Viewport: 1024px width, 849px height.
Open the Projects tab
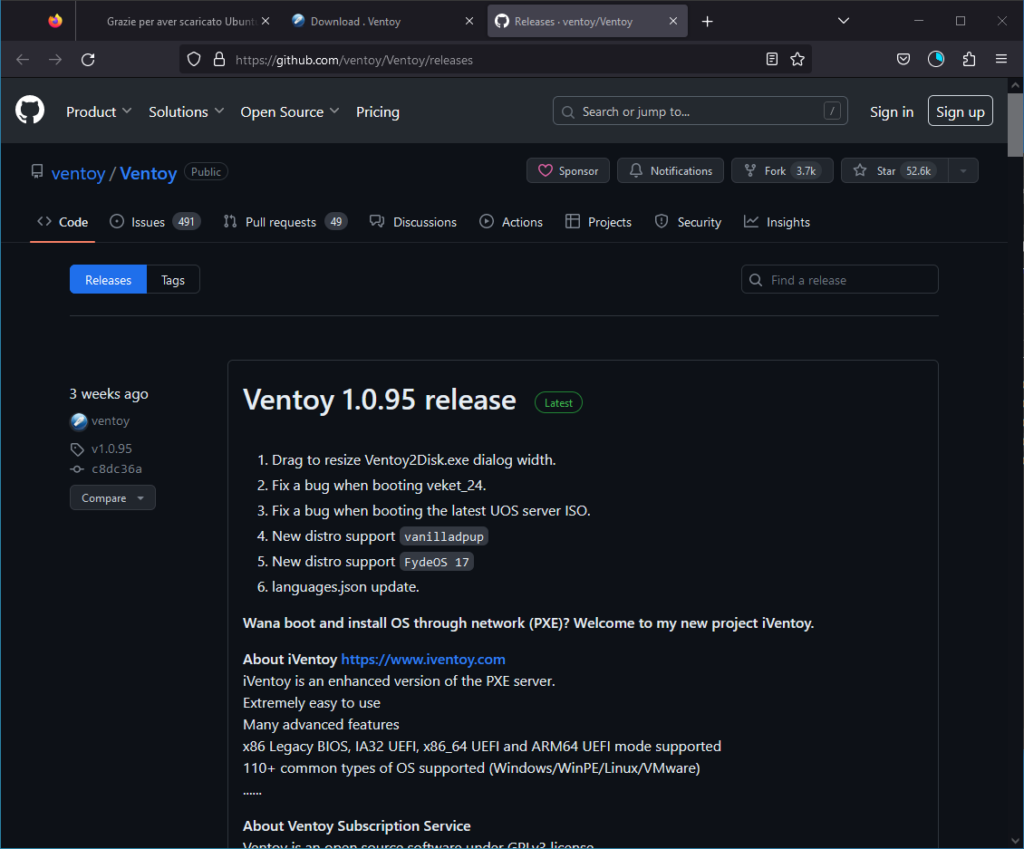[598, 222]
